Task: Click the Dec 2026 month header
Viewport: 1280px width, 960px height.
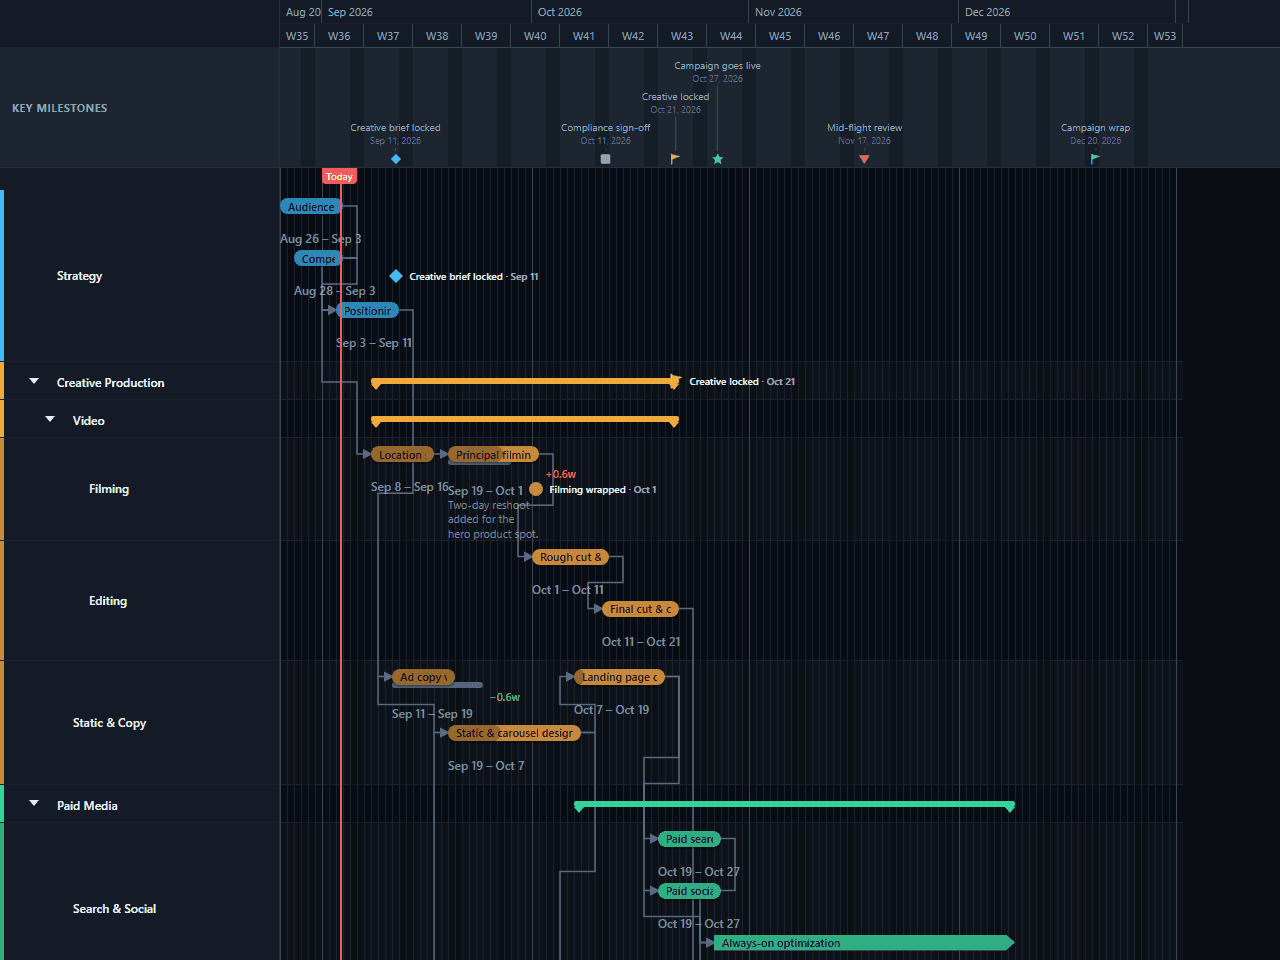Action: tap(988, 12)
